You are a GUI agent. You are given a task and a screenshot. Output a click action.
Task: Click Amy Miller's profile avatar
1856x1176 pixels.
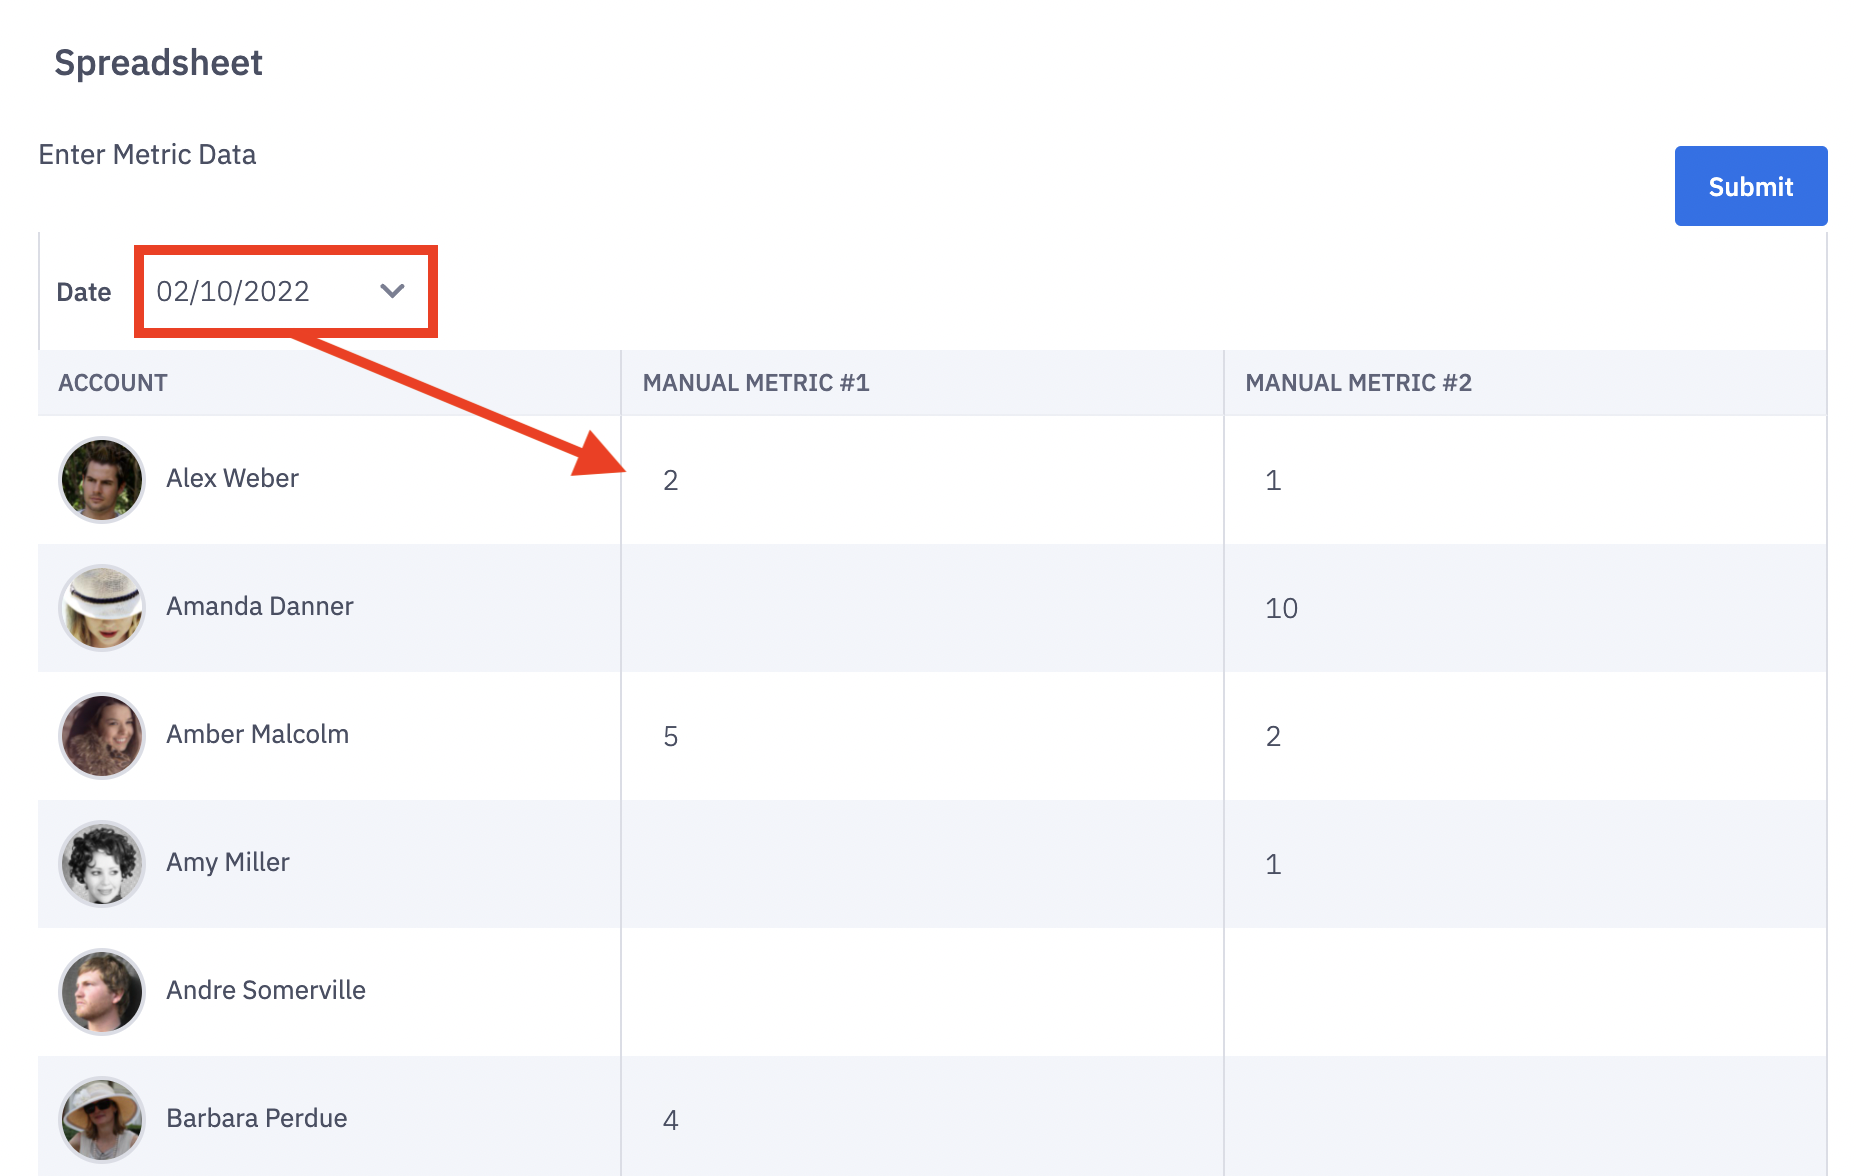[x=102, y=864]
